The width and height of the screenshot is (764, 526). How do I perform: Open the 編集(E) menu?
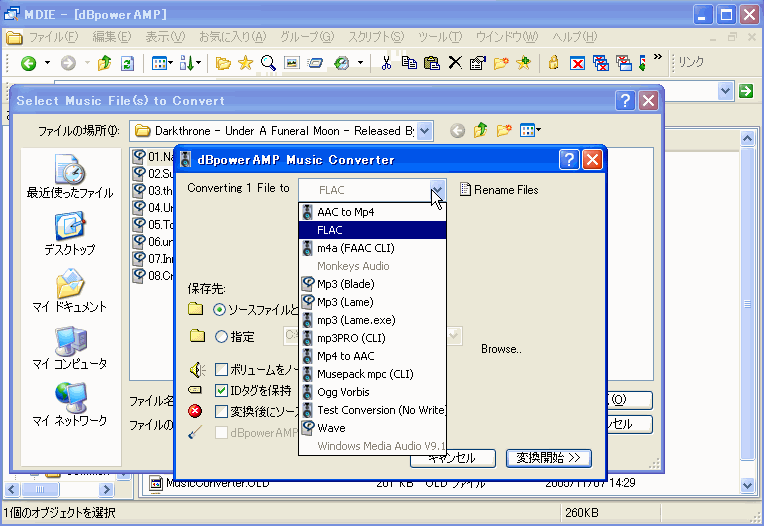click(x=112, y=37)
